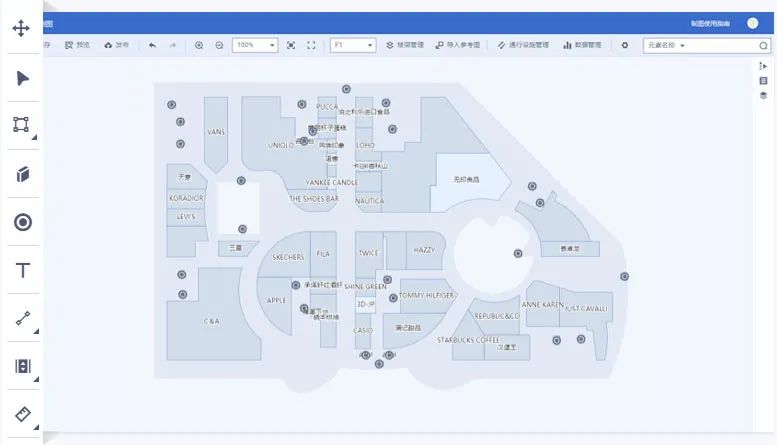Open the F1 floor selector dropdown
The image size is (777, 445).
353,45
